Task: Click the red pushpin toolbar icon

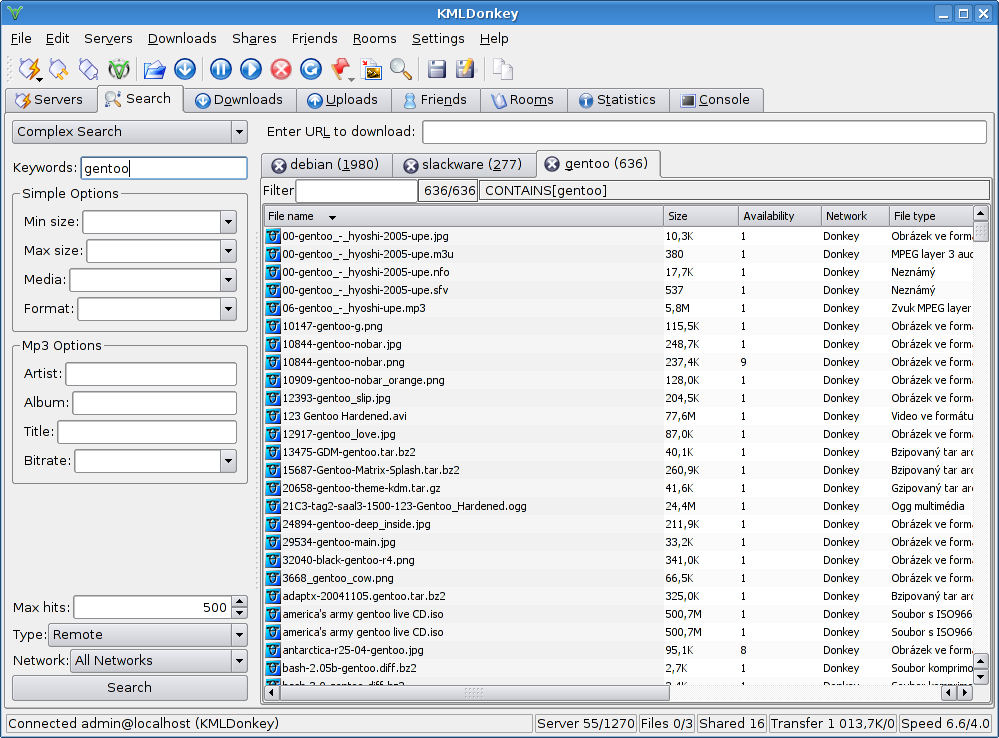Action: pyautogui.click(x=341, y=69)
